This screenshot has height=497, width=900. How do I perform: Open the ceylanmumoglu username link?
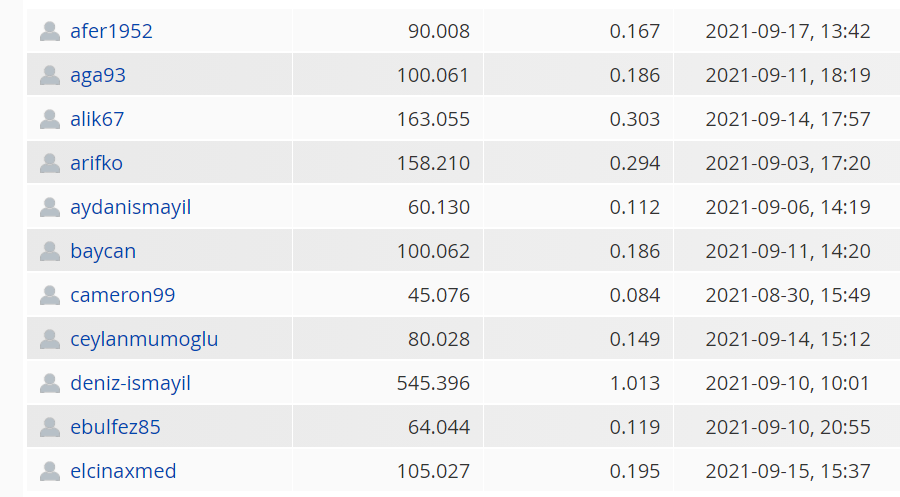[x=144, y=339]
